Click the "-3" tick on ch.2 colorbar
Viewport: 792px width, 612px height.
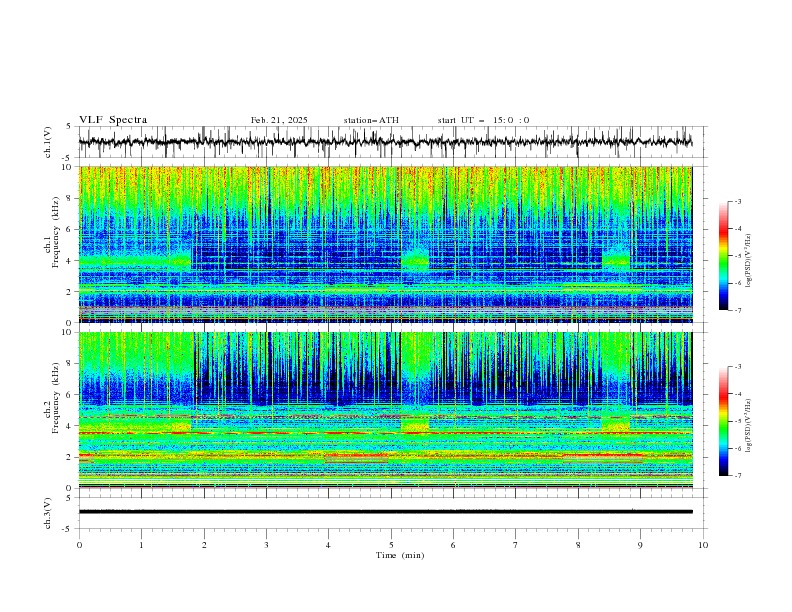(x=737, y=367)
